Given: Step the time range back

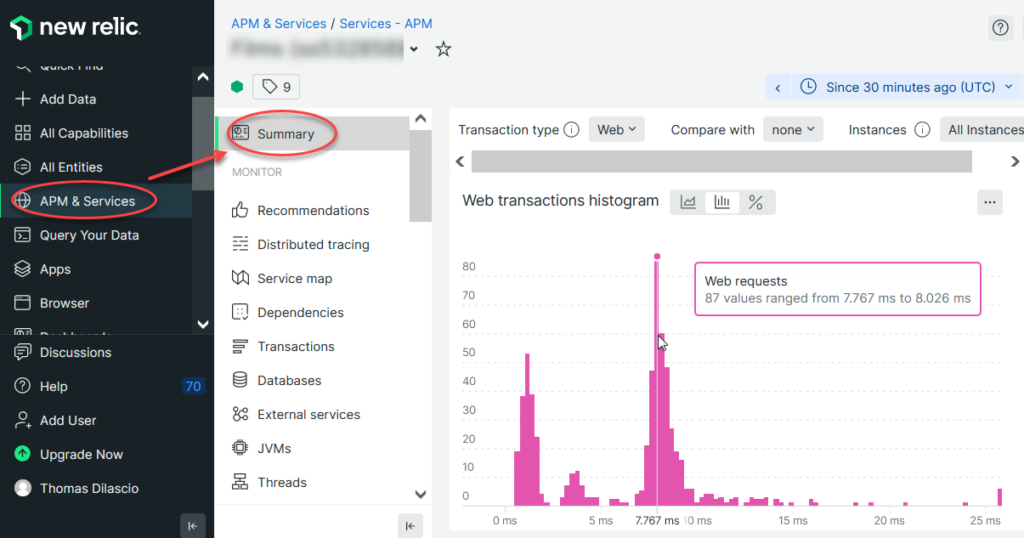Looking at the screenshot, I should (778, 87).
